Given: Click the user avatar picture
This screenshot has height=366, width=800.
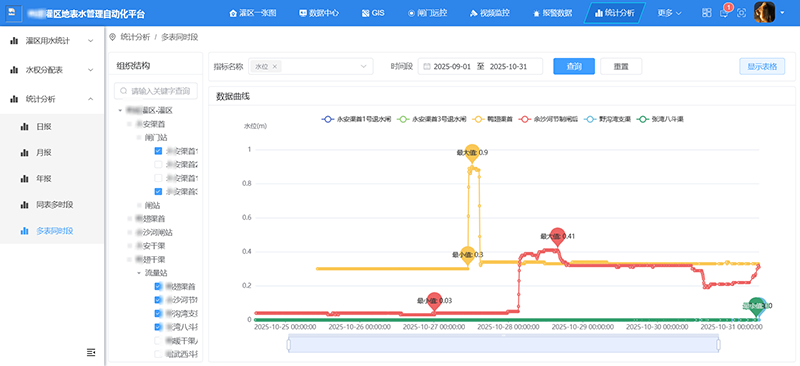Looking at the screenshot, I should click(764, 12).
